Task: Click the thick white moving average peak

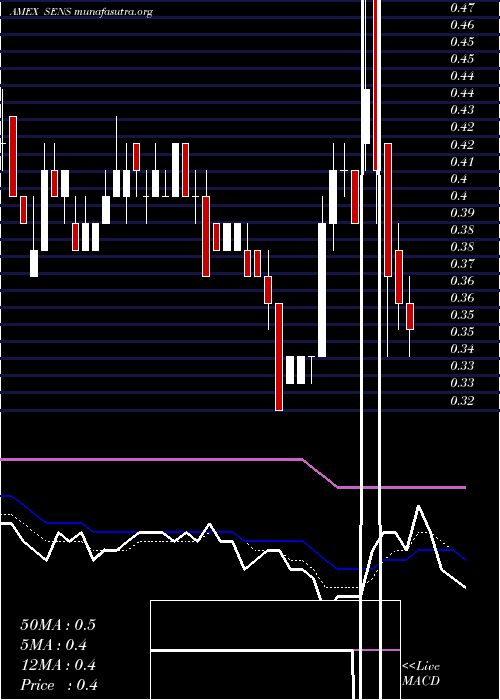Action: (x=418, y=507)
